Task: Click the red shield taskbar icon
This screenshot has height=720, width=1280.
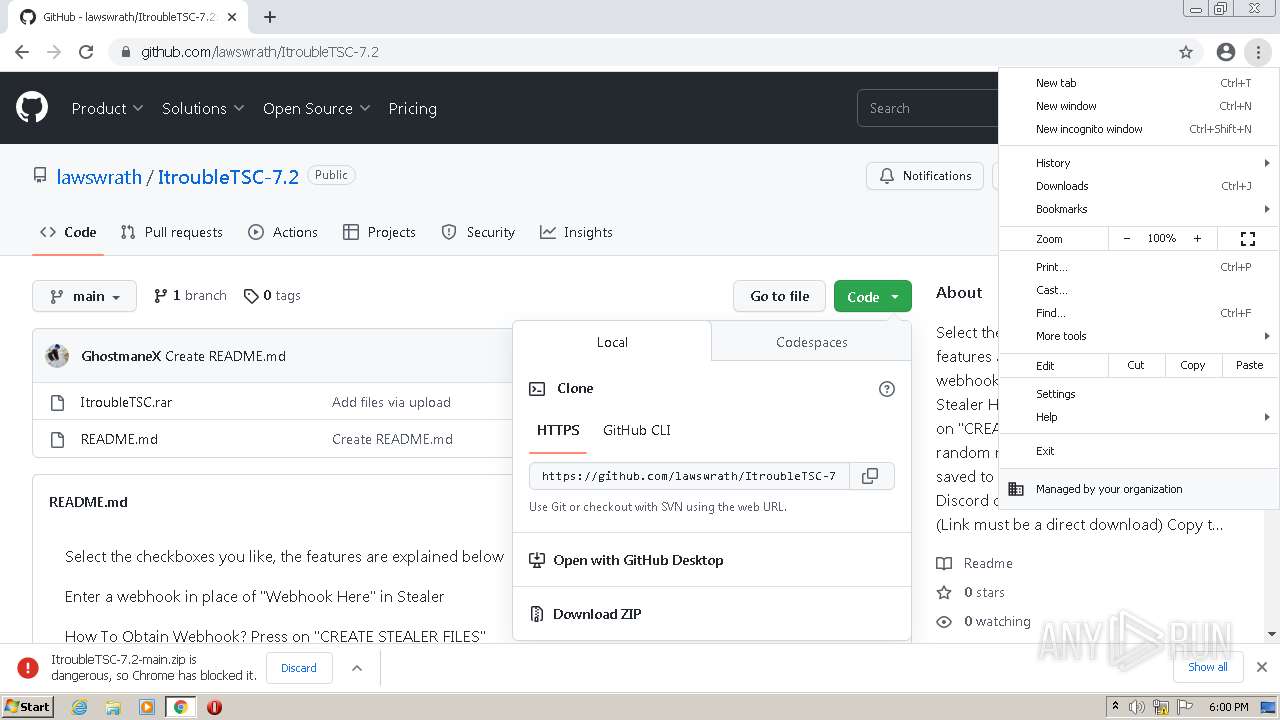Action: coord(214,707)
